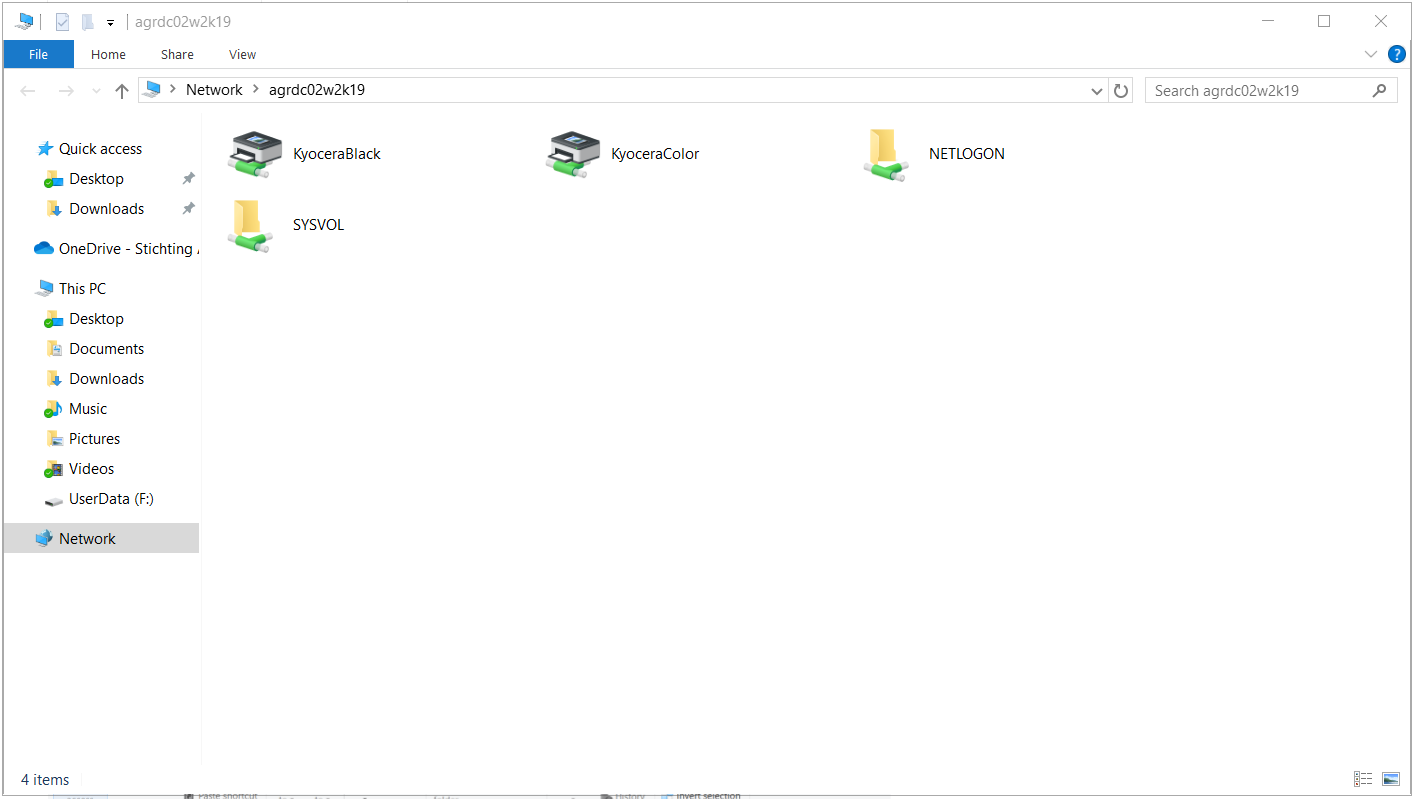Minimize the File Explorer window
Screen dimensions: 1415x799
pos(1267,21)
